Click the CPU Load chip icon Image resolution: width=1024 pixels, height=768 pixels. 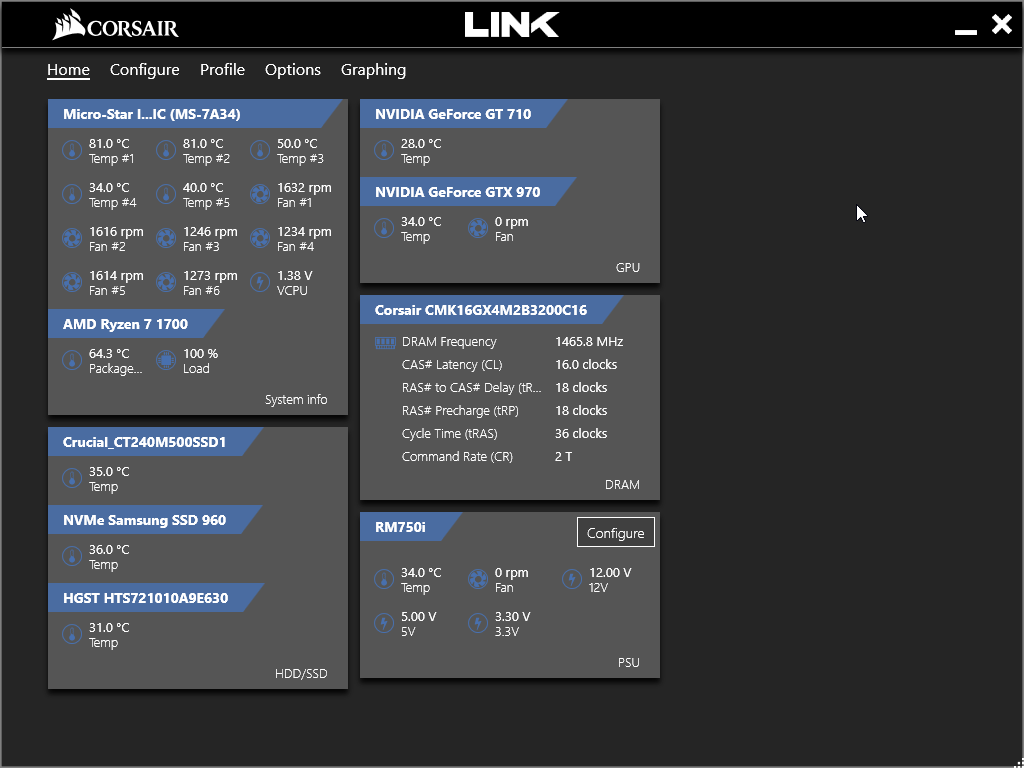pyautogui.click(x=165, y=360)
